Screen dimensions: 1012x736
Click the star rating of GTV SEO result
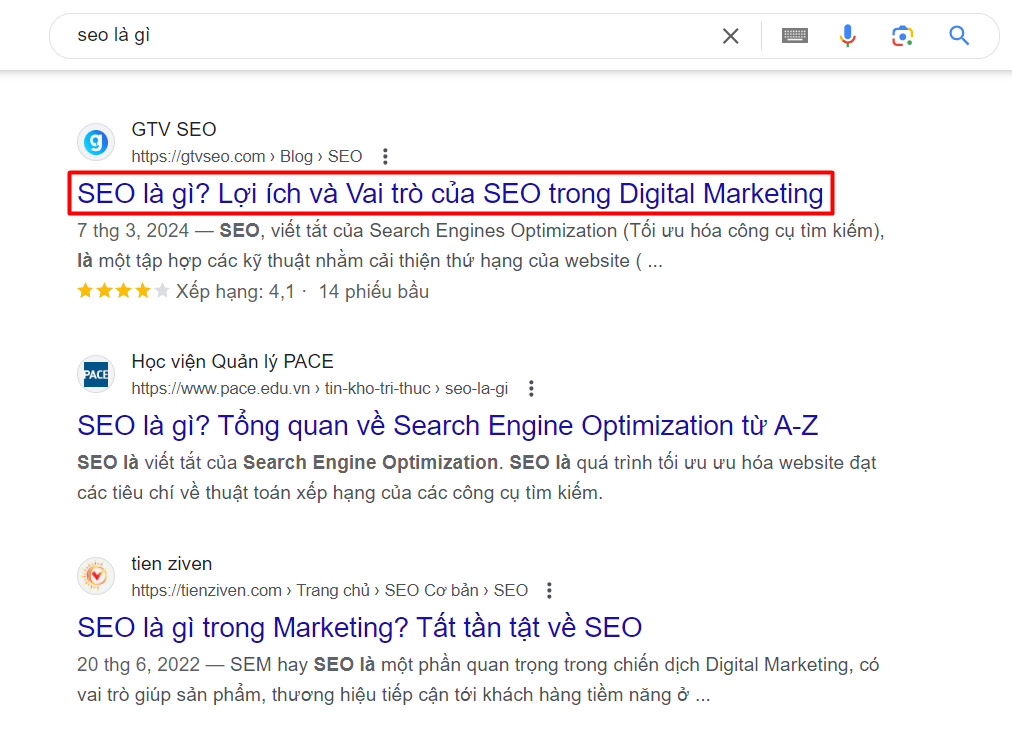(123, 292)
